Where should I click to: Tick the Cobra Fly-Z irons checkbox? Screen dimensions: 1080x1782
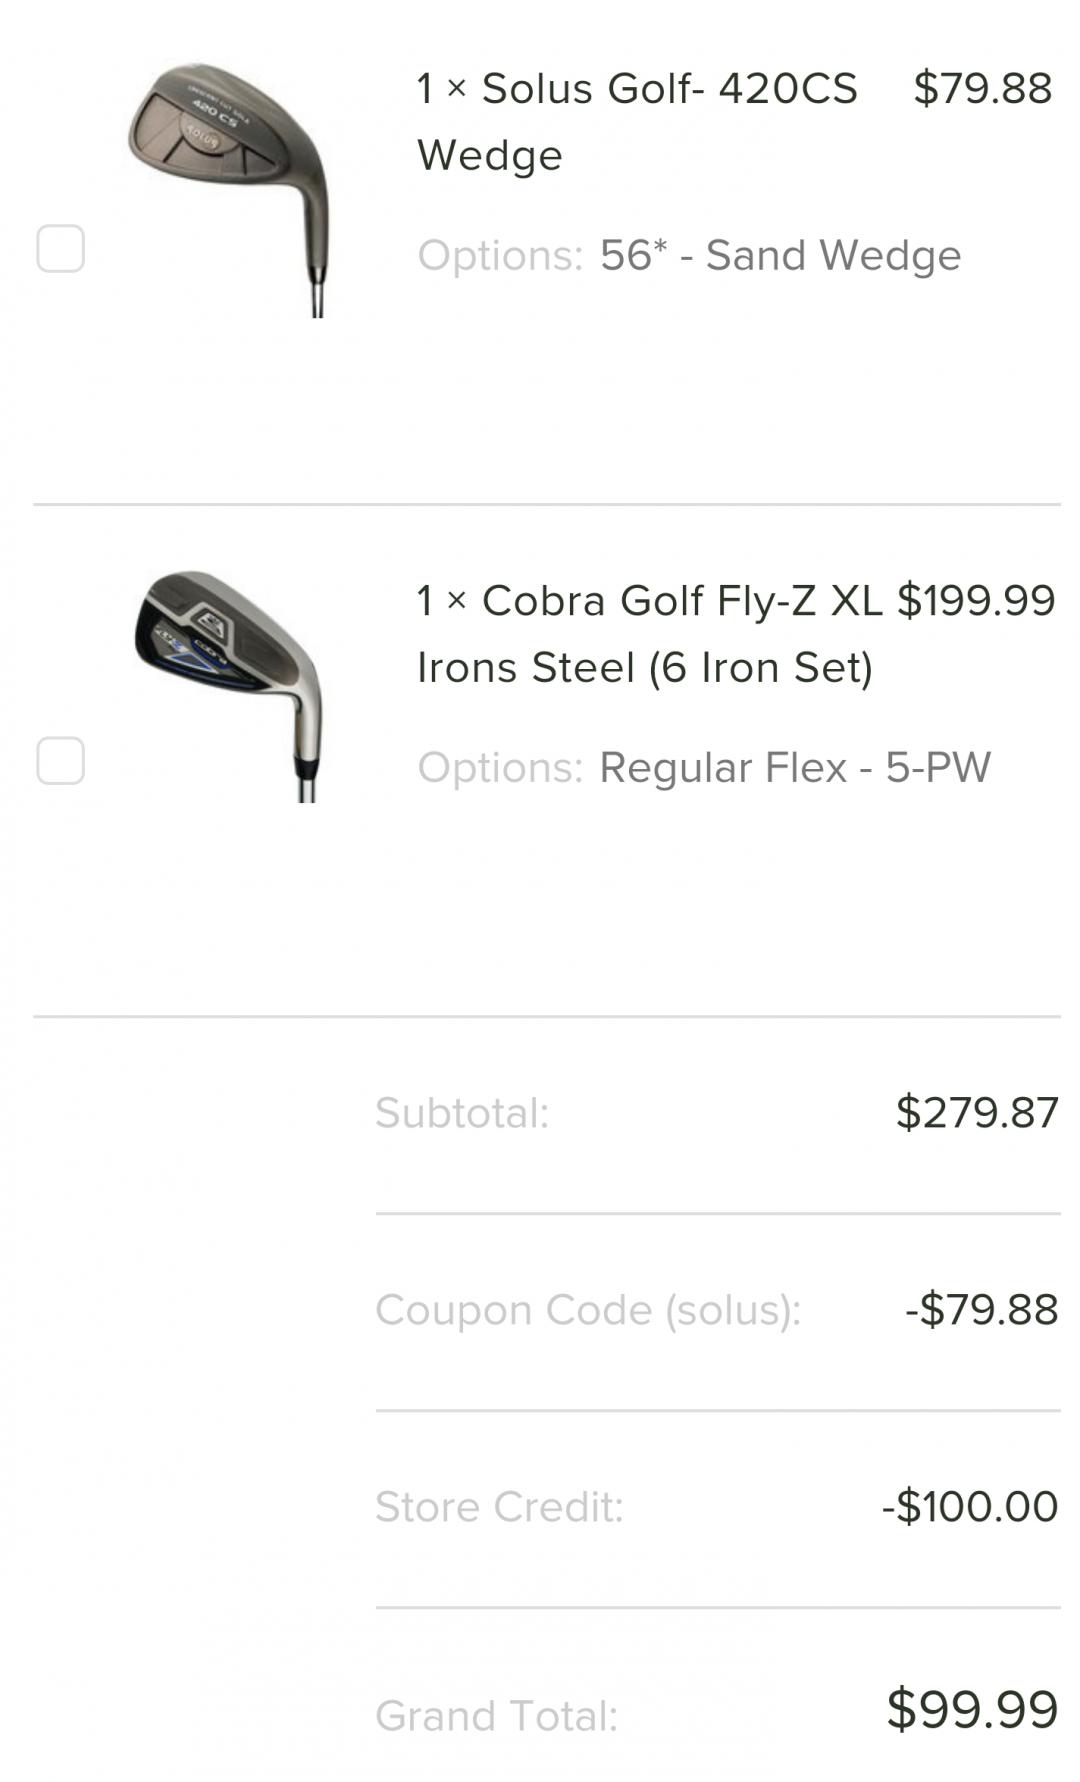(x=60, y=761)
